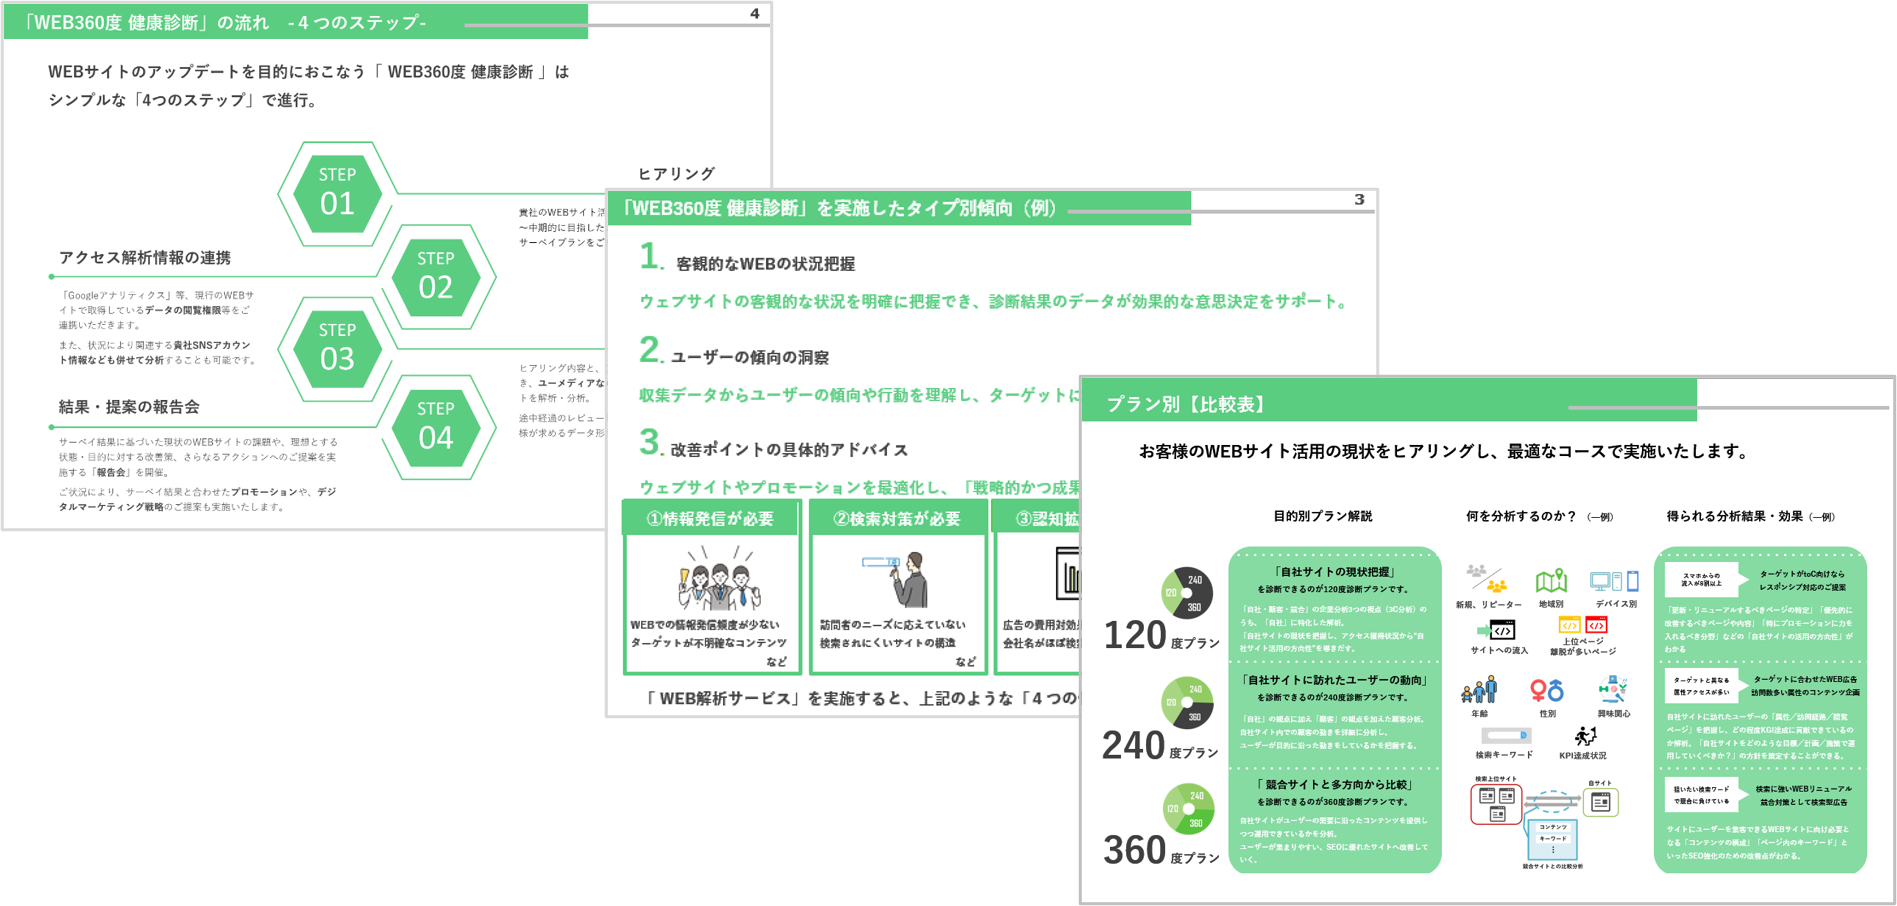This screenshot has height=906, width=1897.
Task: Click the 検索上位サイト red box icon
Action: (1496, 803)
